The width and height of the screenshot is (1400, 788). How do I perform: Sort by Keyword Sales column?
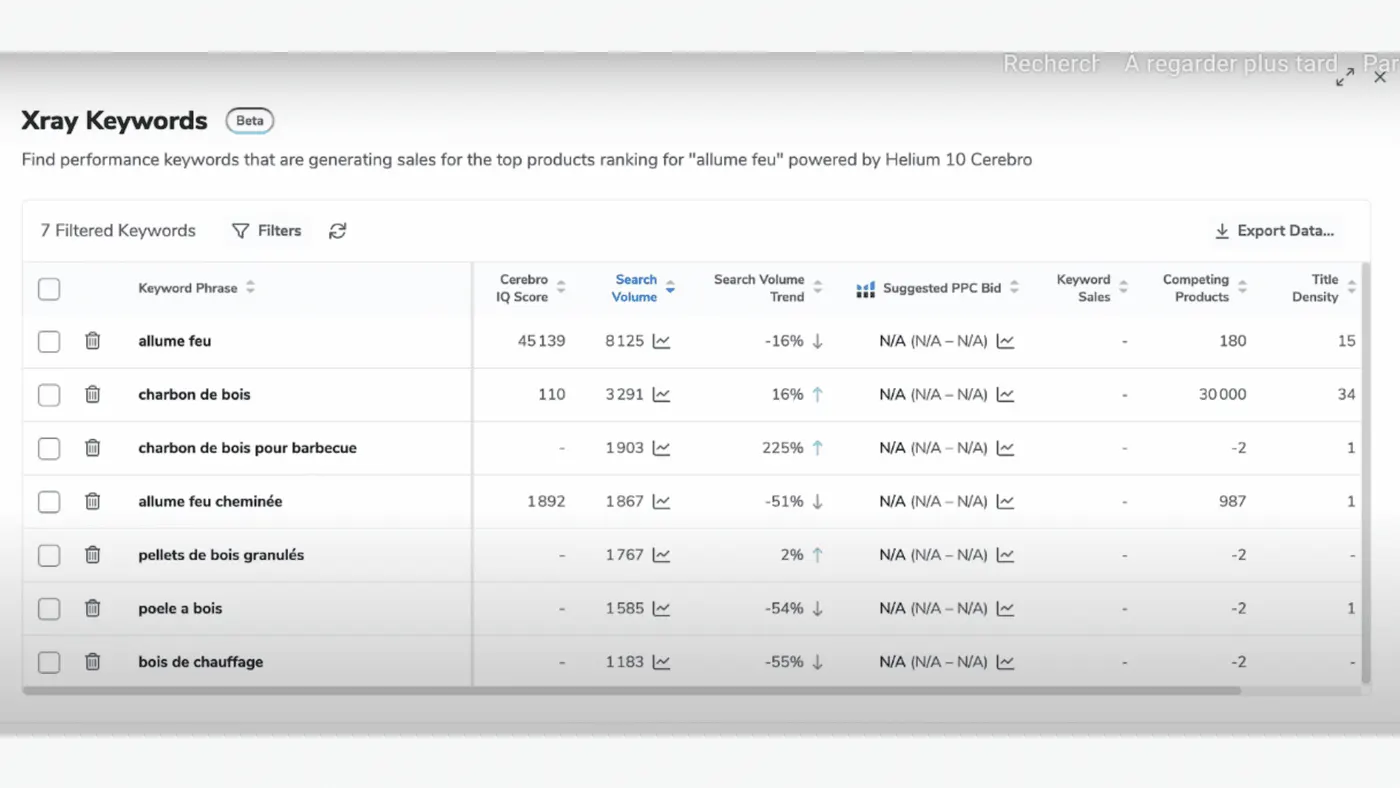point(1123,288)
